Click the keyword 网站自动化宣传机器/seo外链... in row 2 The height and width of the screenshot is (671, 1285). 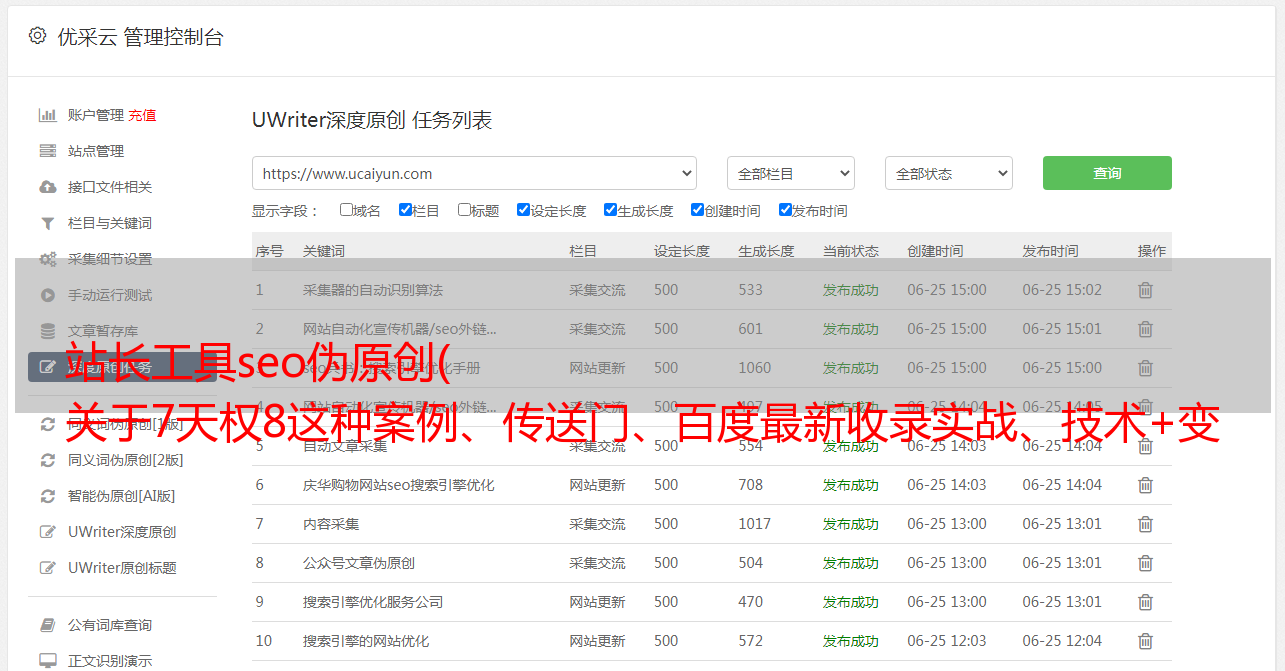(x=400, y=329)
